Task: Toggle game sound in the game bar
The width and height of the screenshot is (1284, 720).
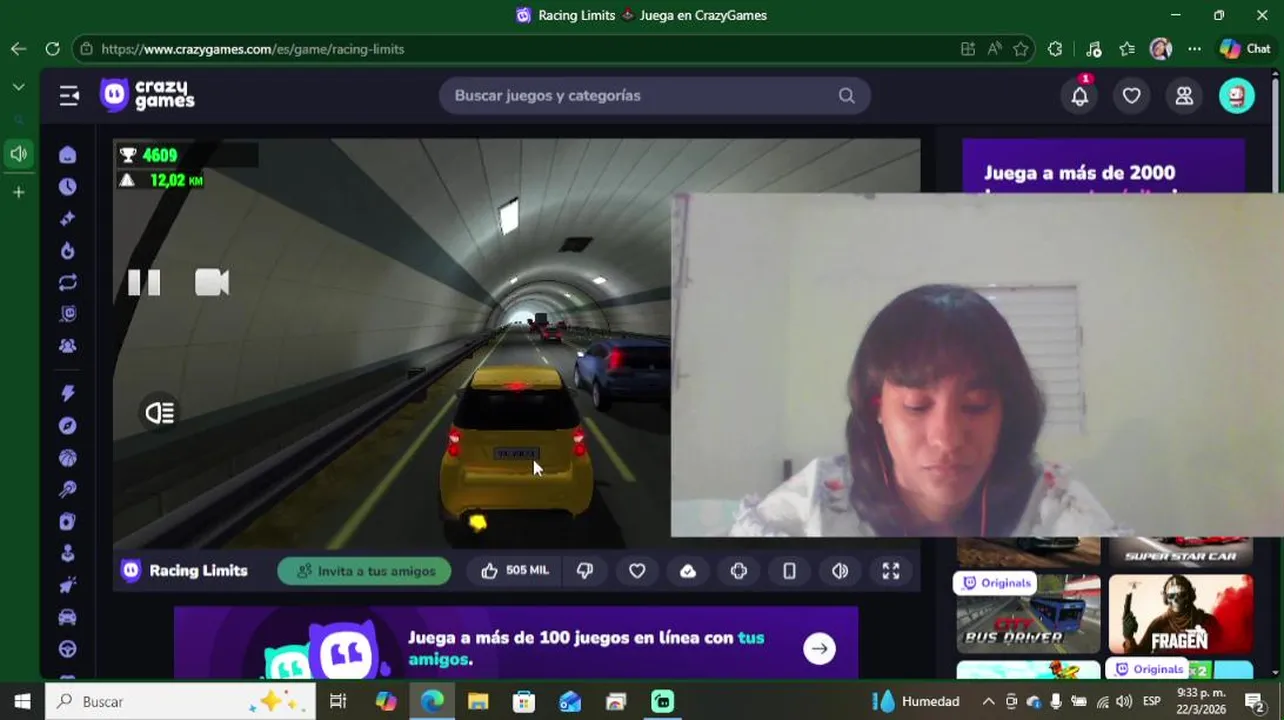Action: [840, 571]
